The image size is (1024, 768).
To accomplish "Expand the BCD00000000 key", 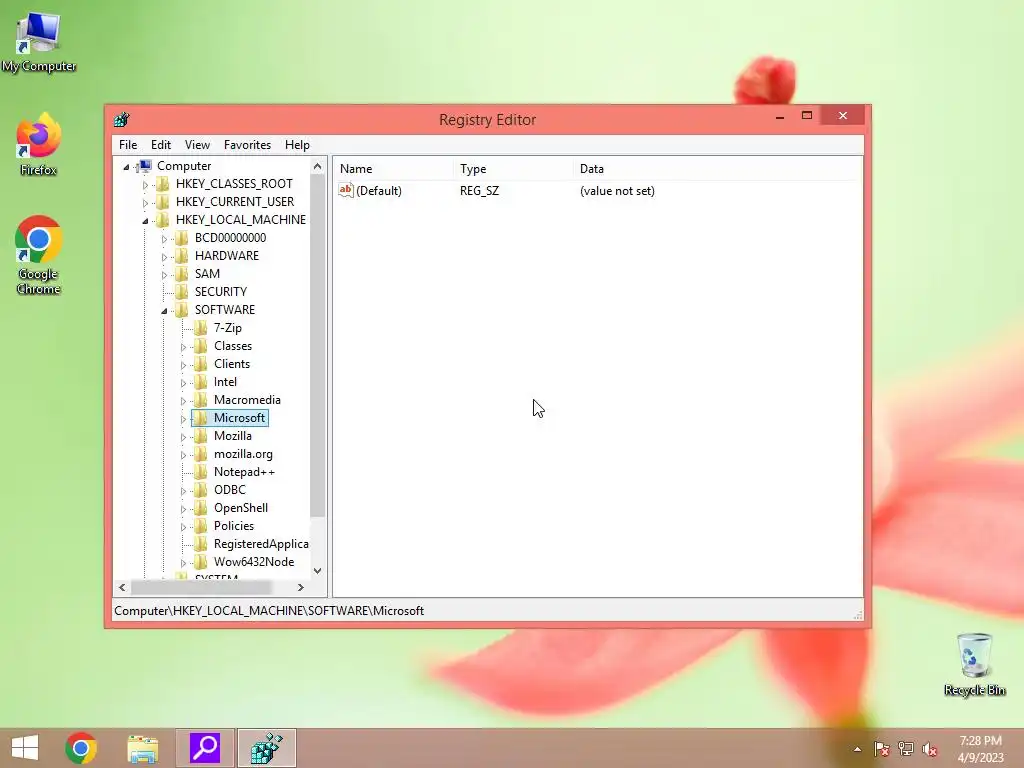I will point(165,239).
